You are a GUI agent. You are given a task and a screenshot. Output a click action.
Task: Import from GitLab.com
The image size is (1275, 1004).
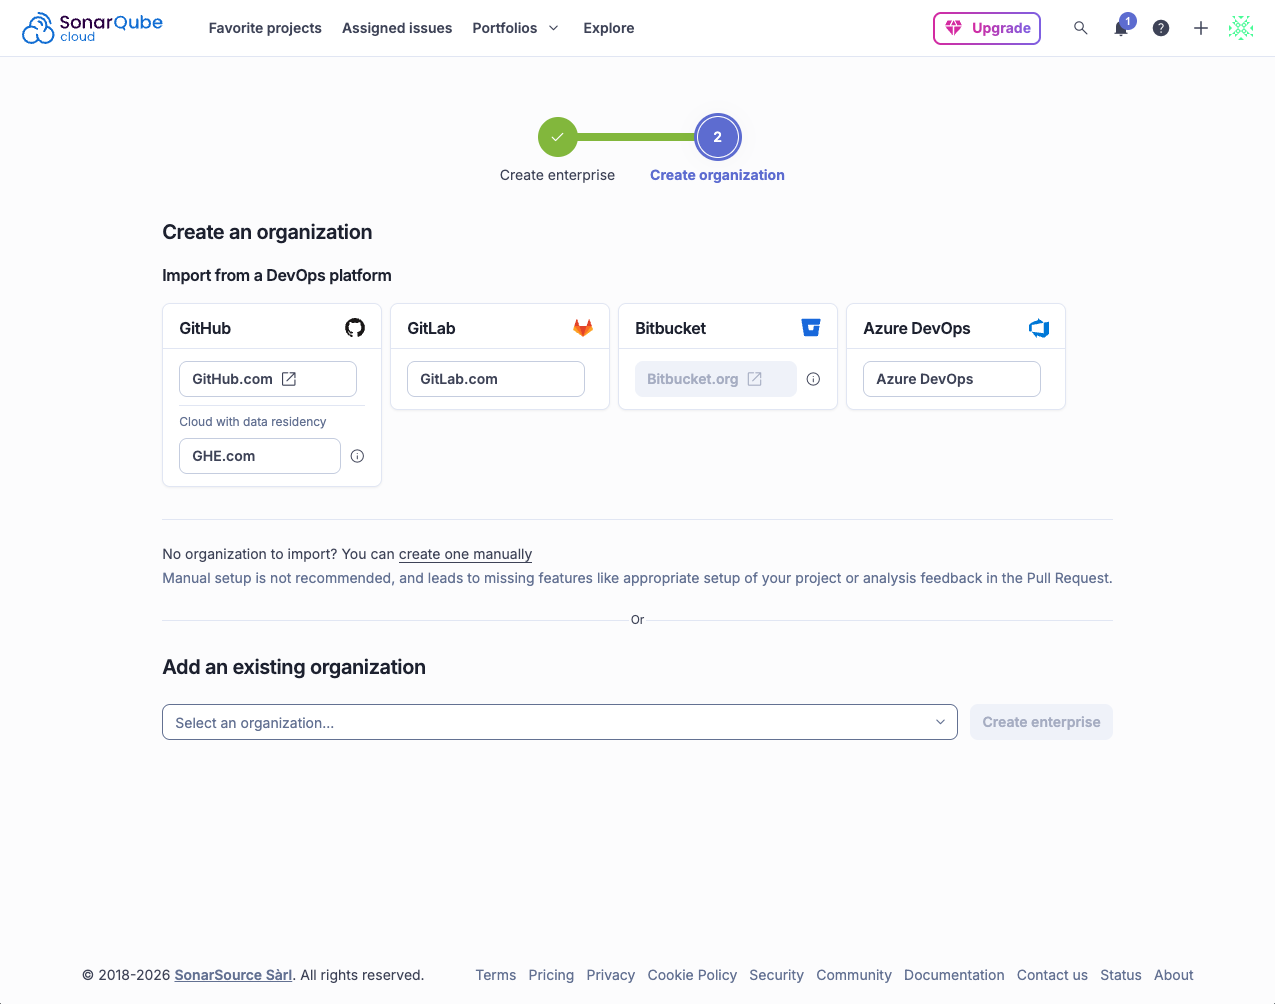pos(496,379)
